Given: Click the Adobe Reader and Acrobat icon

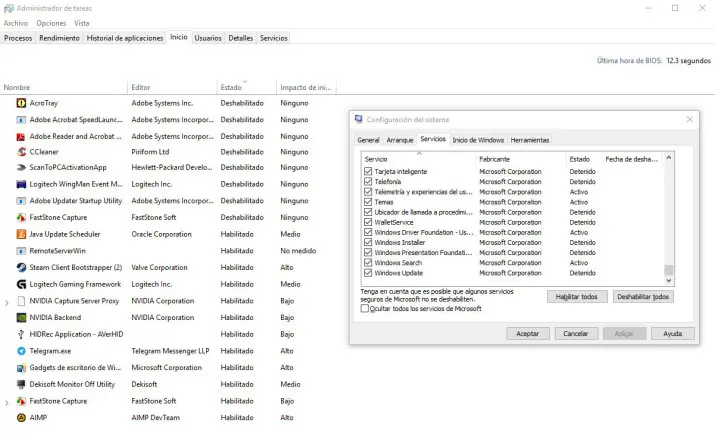Looking at the screenshot, I should pyautogui.click(x=21, y=136).
